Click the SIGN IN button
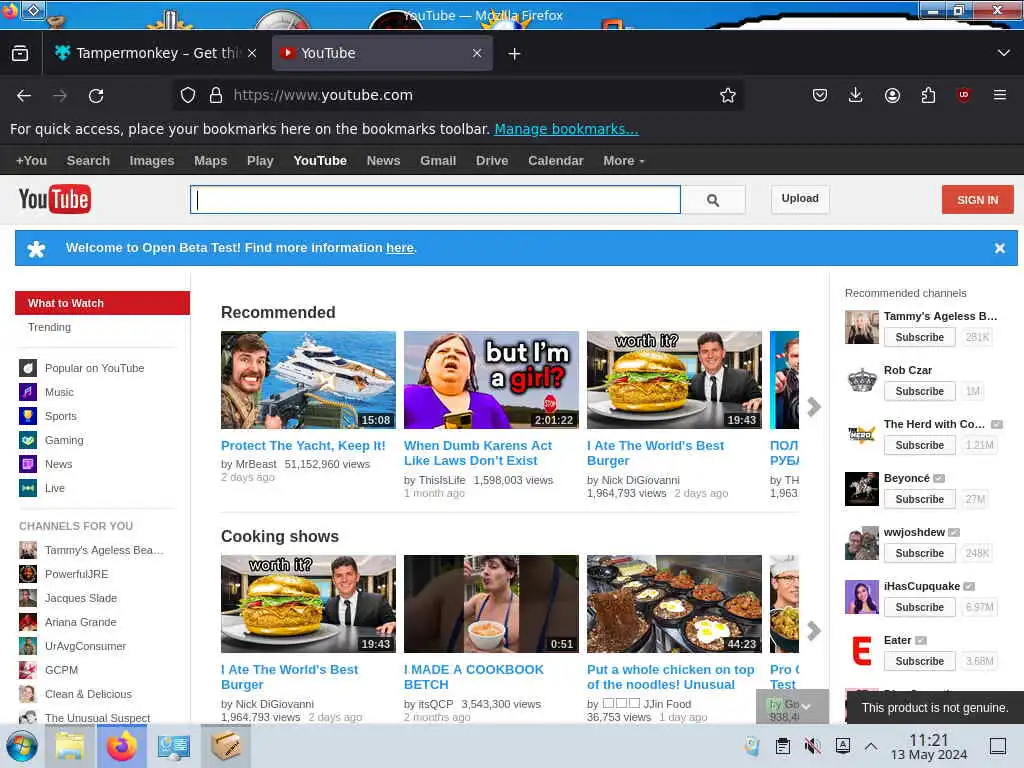Screen dimensions: 1024x768 978,200
